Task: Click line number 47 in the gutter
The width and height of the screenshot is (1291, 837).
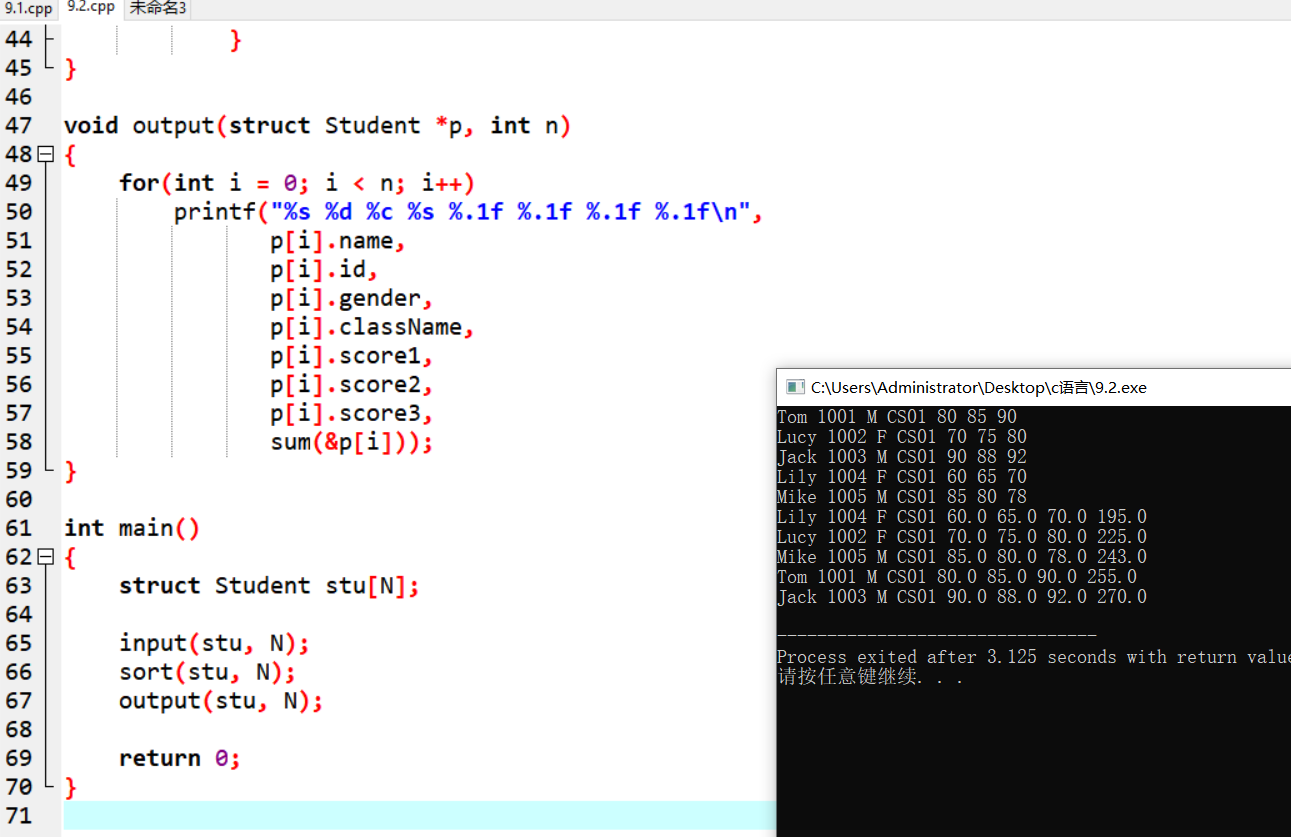Action: (18, 125)
